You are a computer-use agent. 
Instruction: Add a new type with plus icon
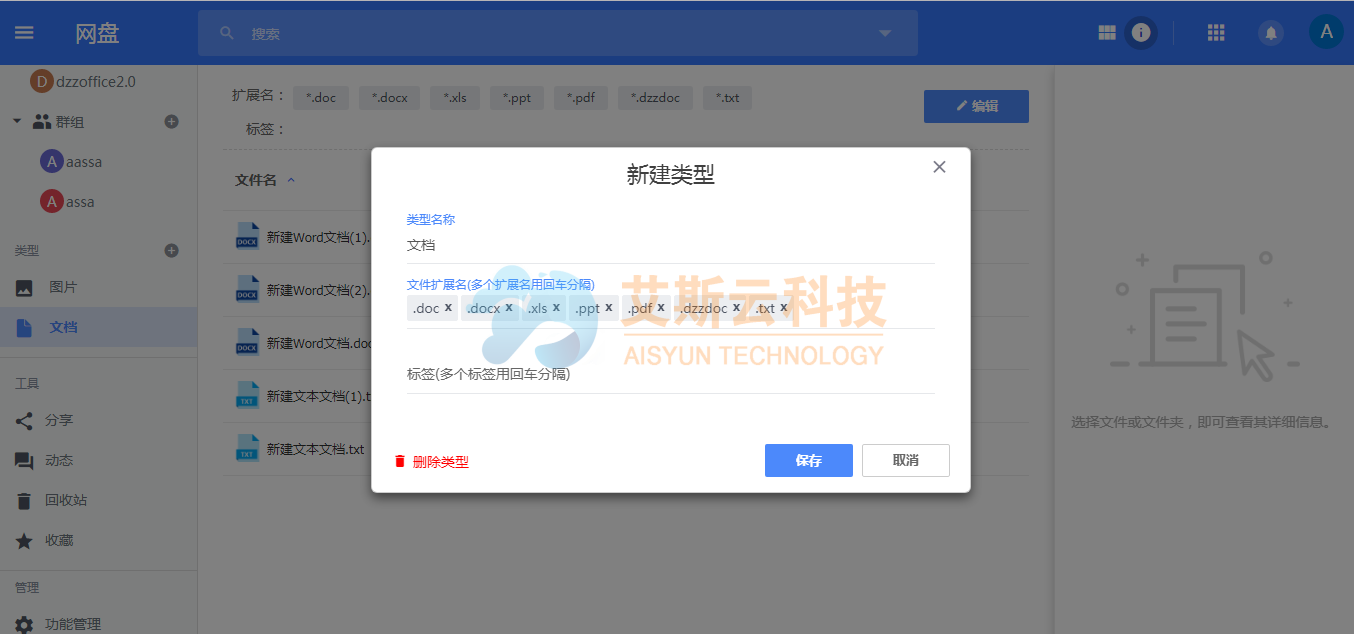click(171, 251)
